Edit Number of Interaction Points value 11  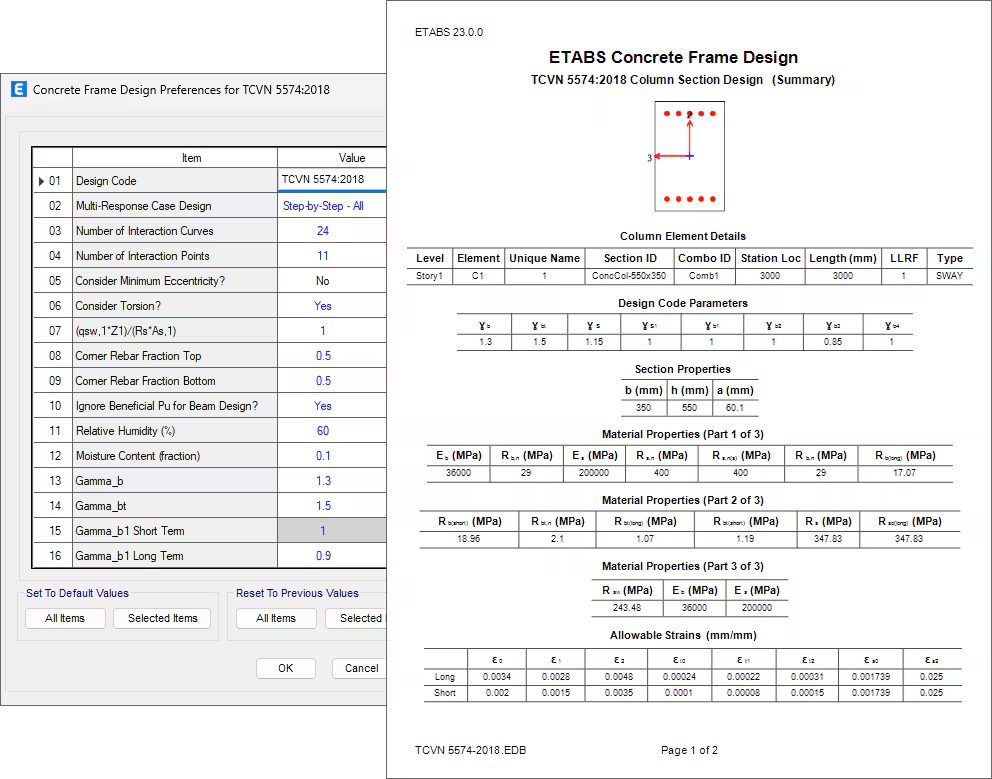(323, 256)
